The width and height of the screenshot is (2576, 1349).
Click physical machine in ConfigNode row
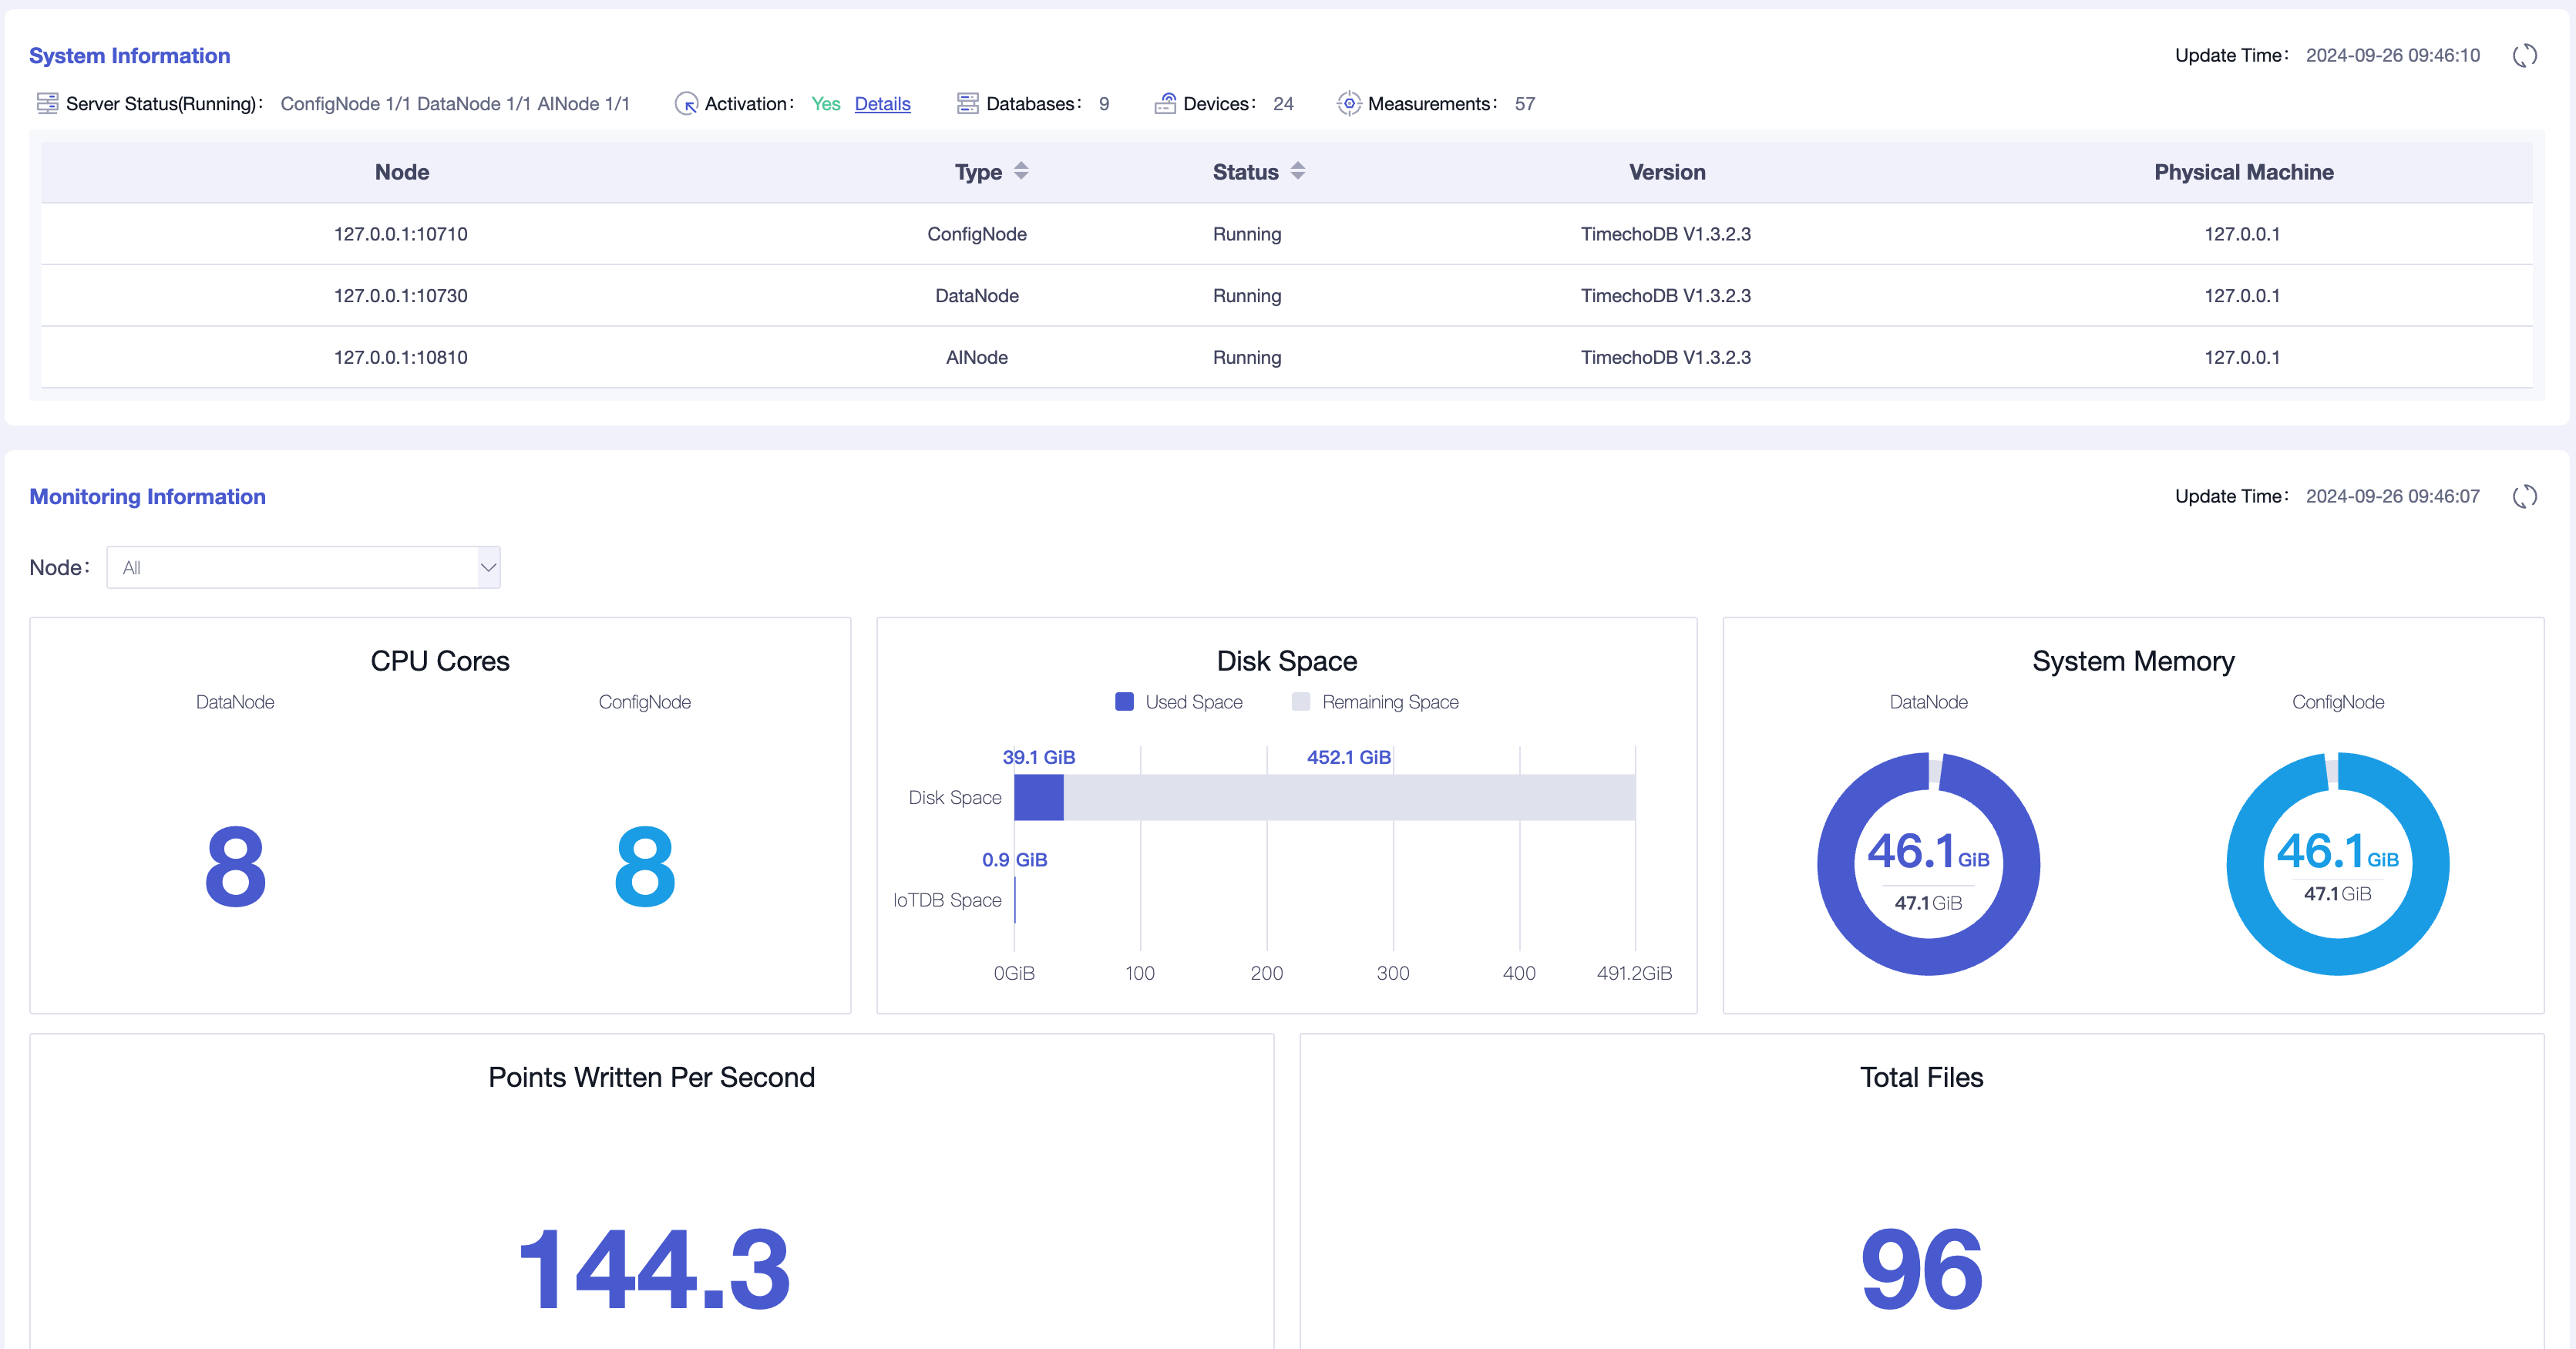click(x=2242, y=234)
